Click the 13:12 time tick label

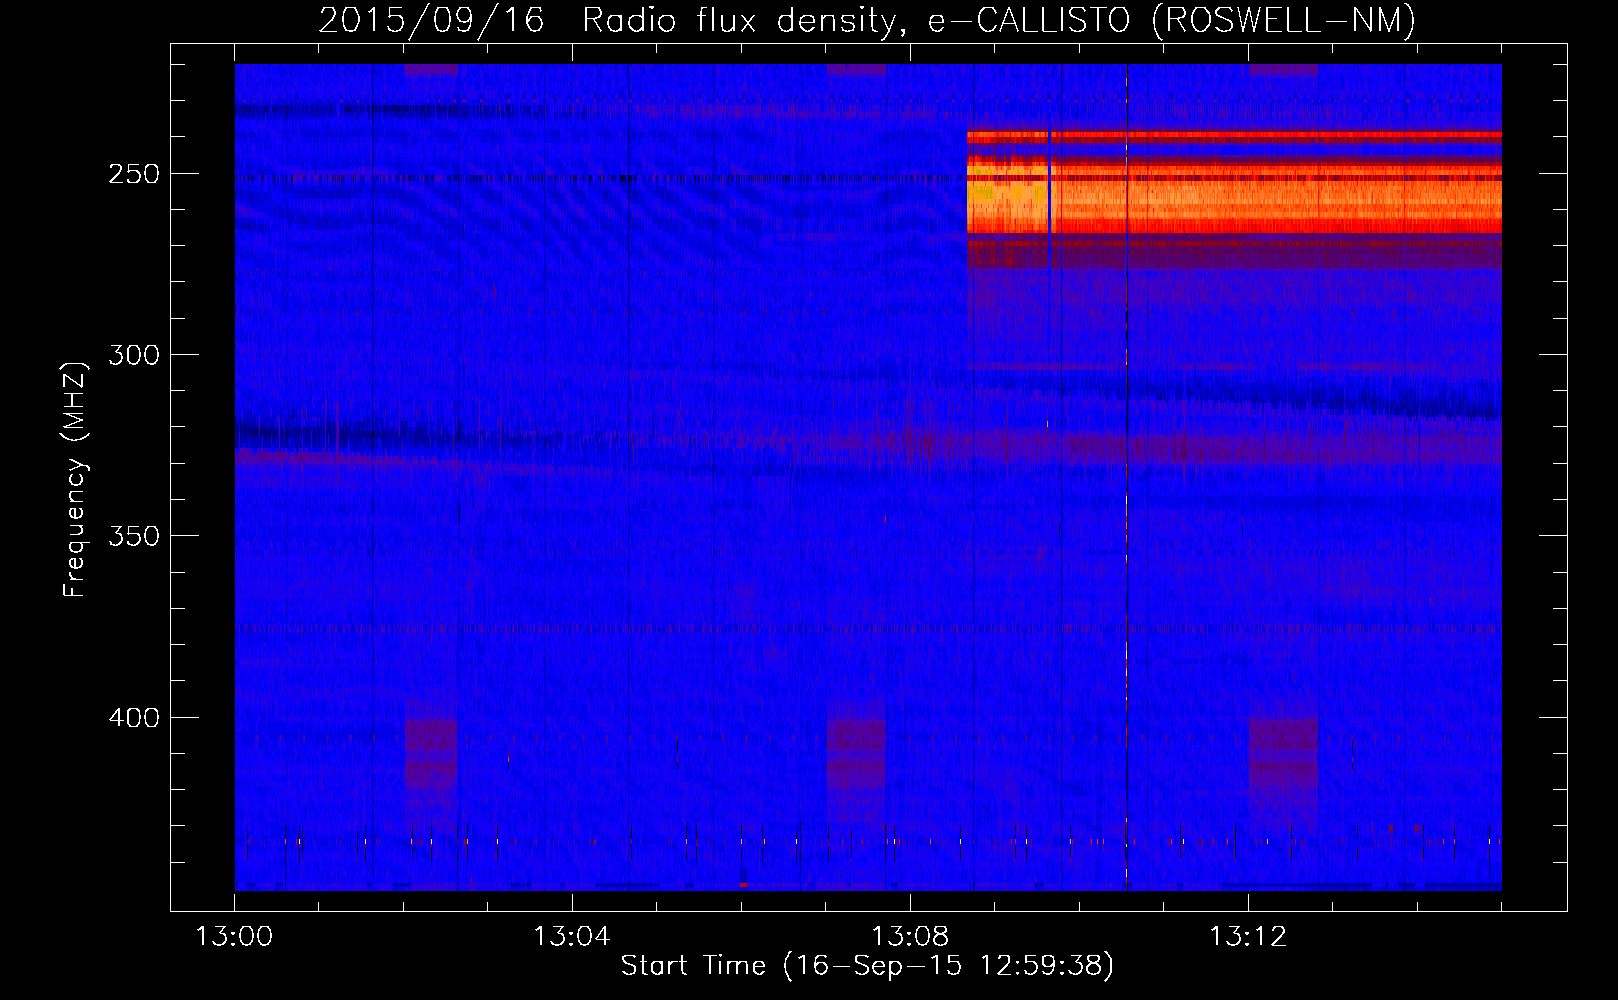pyautogui.click(x=1247, y=937)
